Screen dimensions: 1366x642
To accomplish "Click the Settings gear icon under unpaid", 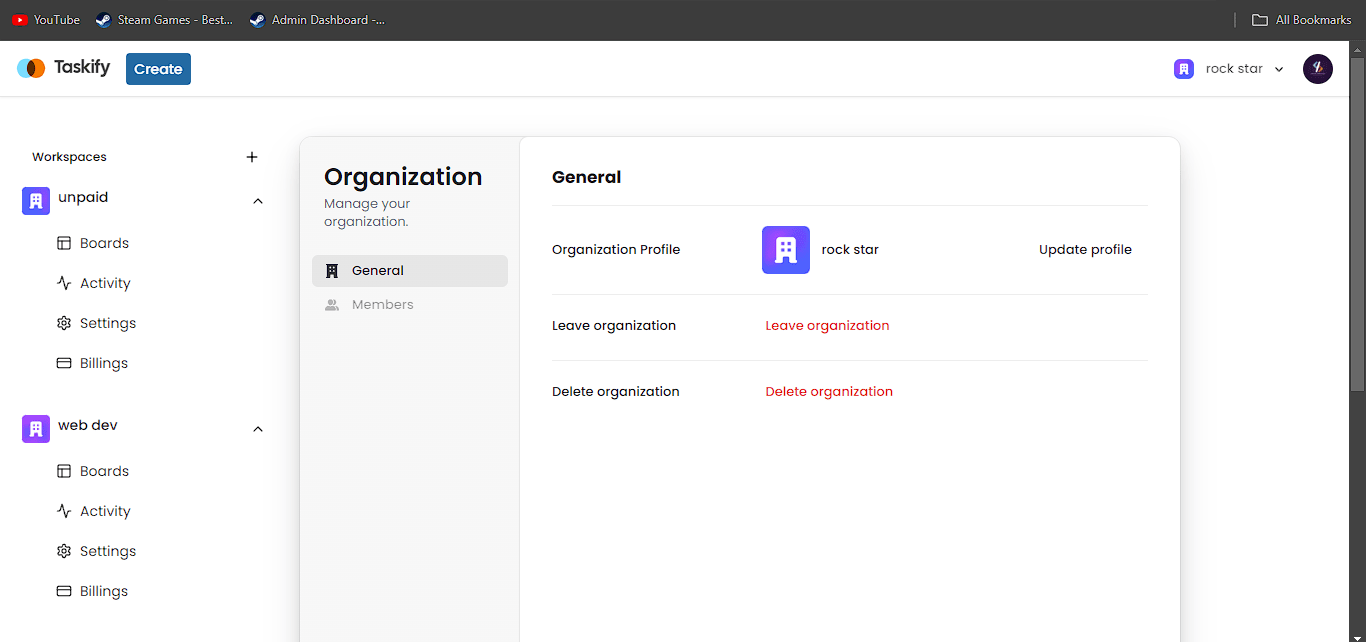I will point(64,323).
